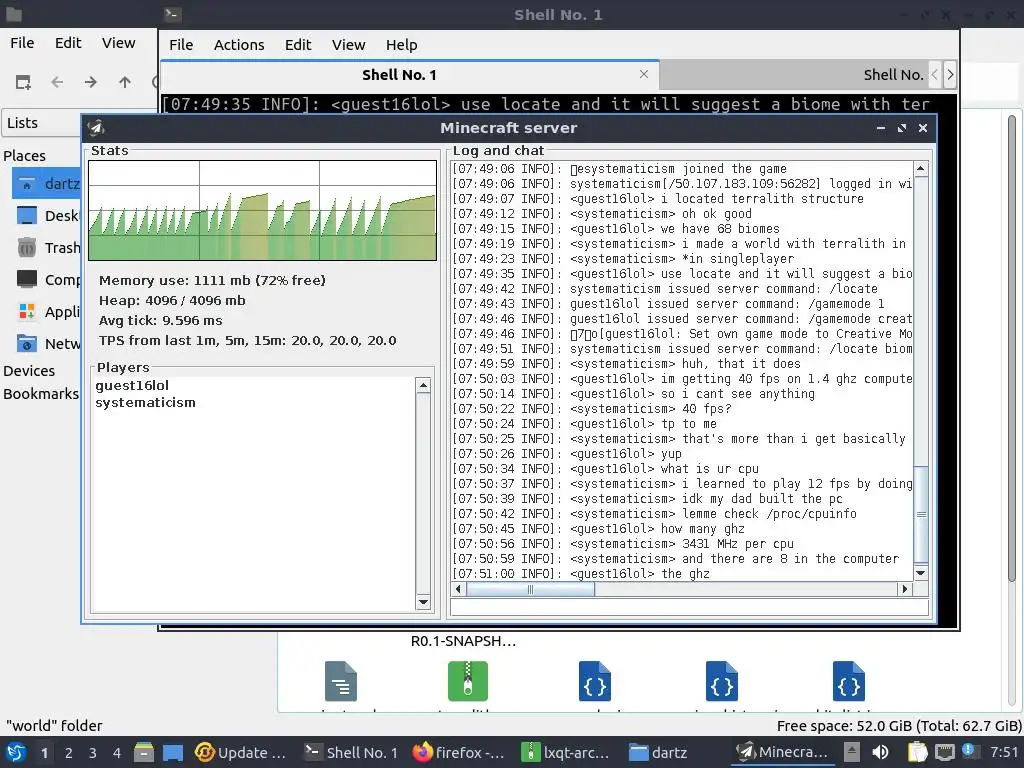
Task: Switch to virtual desktop 2
Action: [x=68, y=752]
